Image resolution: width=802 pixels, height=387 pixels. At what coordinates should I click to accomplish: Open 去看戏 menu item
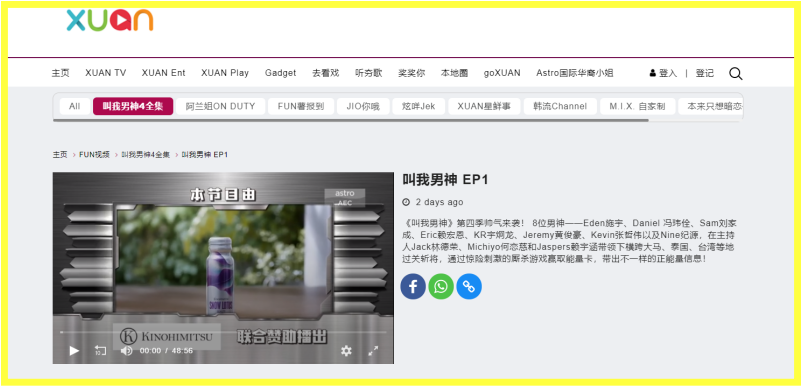pos(326,73)
